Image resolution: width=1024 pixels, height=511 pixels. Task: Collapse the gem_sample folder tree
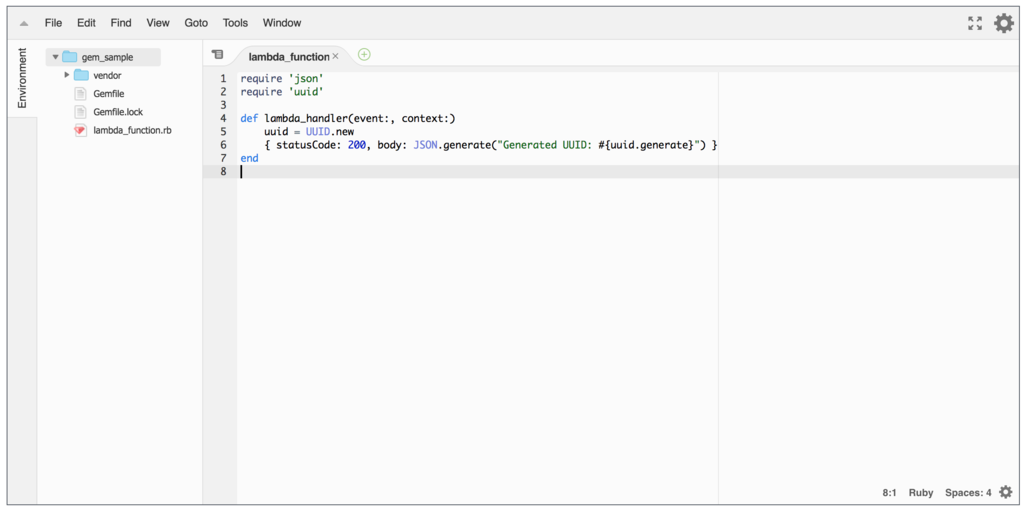(x=55, y=57)
